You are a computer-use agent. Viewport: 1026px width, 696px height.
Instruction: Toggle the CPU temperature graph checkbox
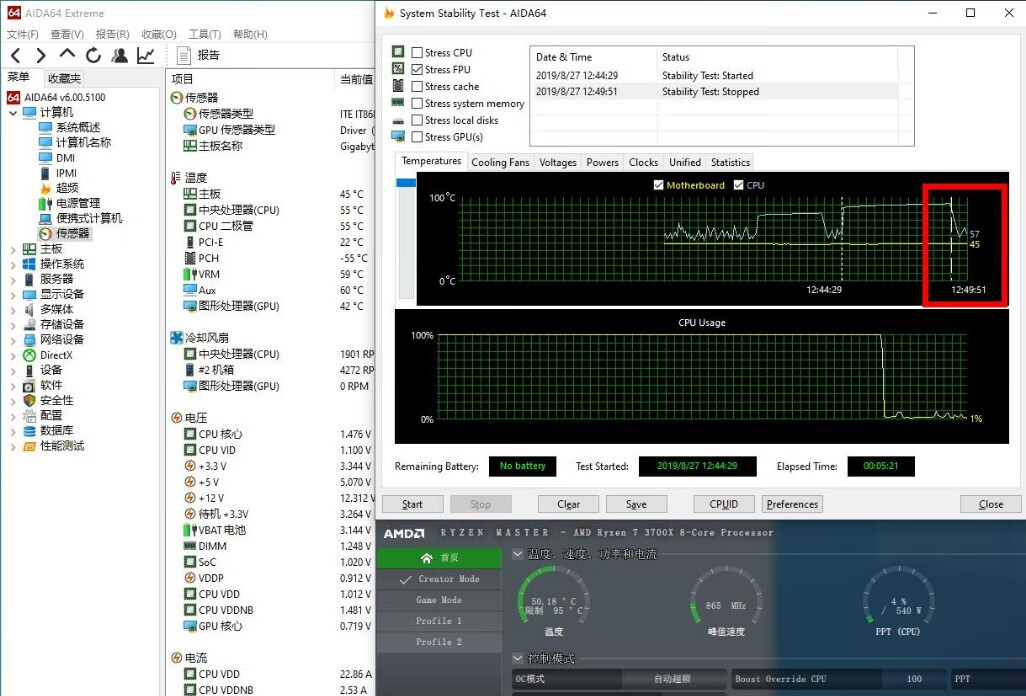tap(738, 185)
